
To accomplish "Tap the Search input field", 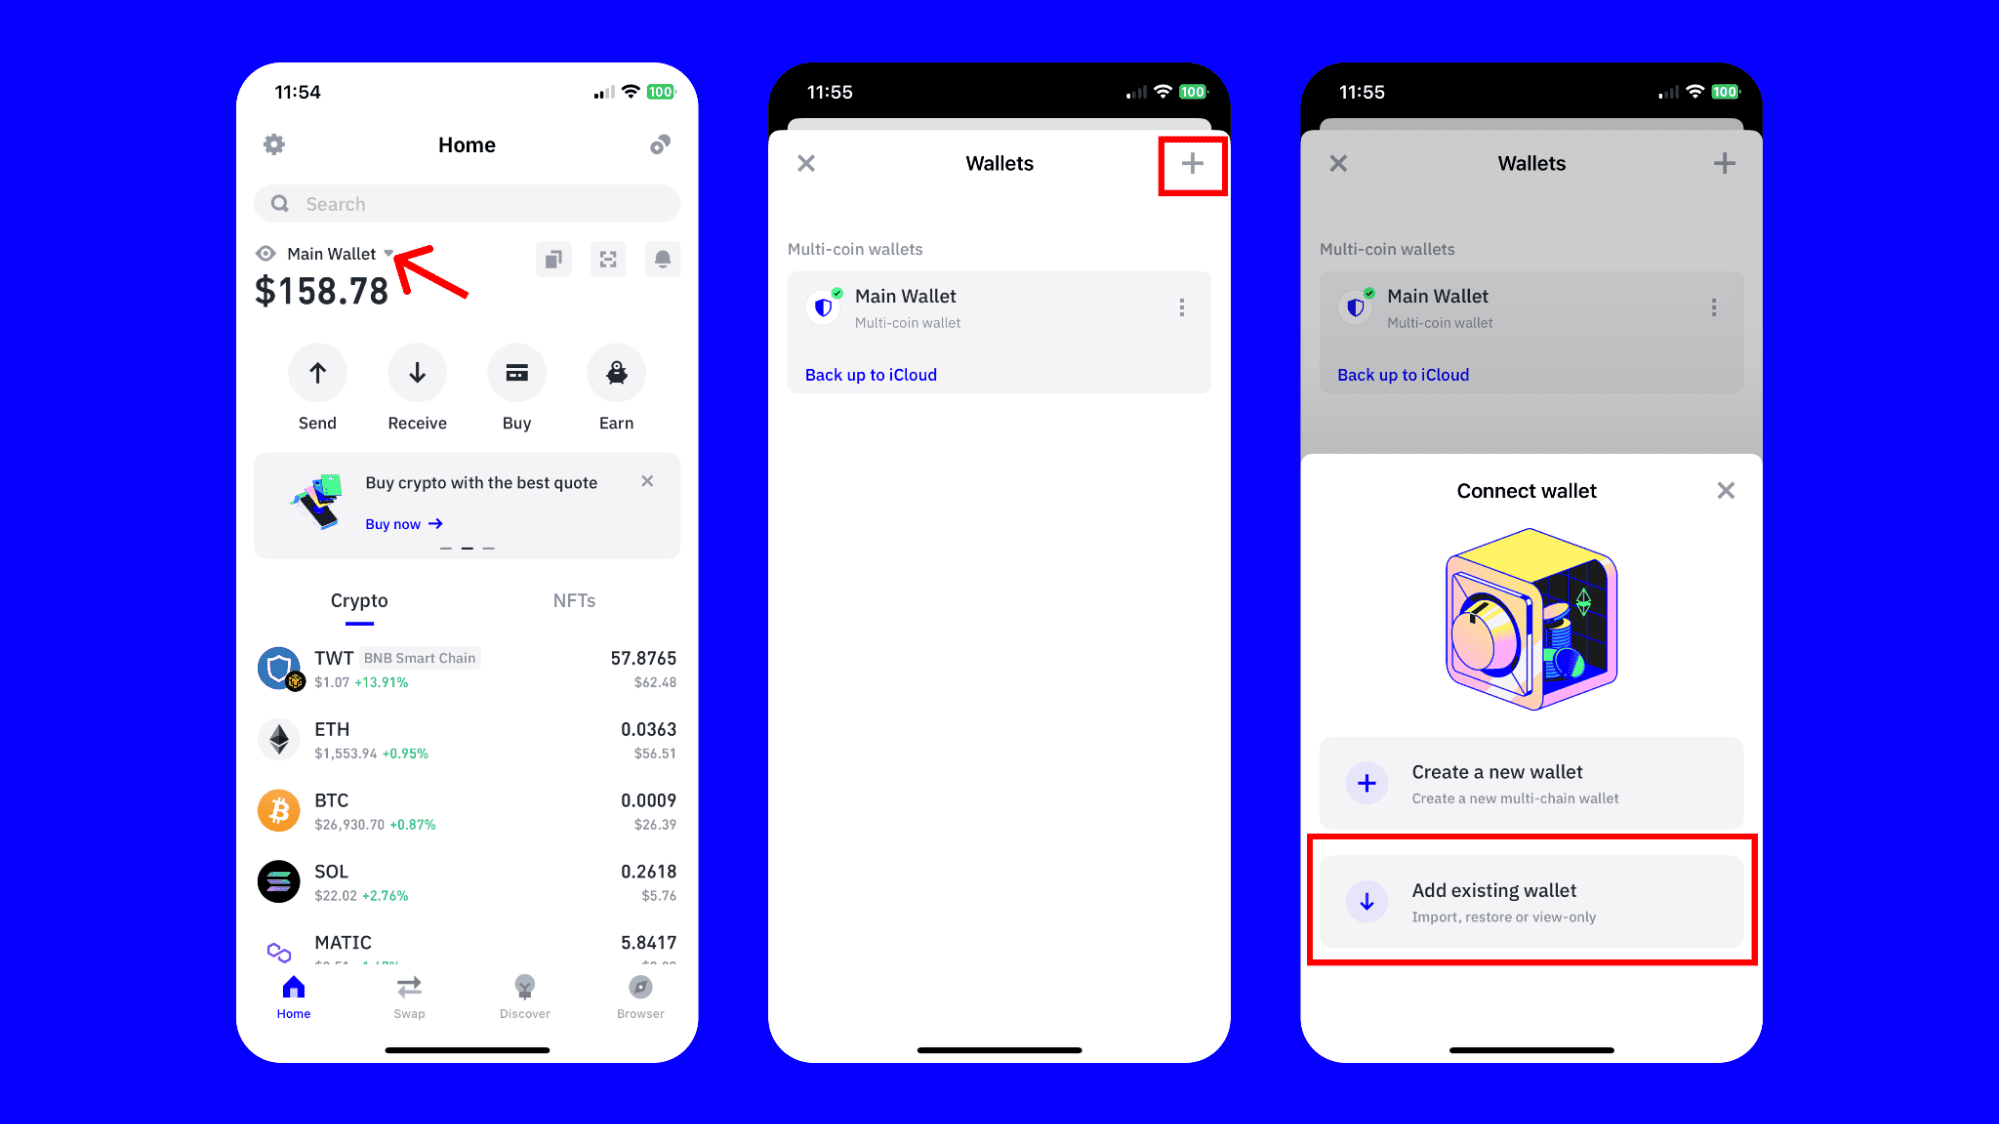I will [x=467, y=203].
